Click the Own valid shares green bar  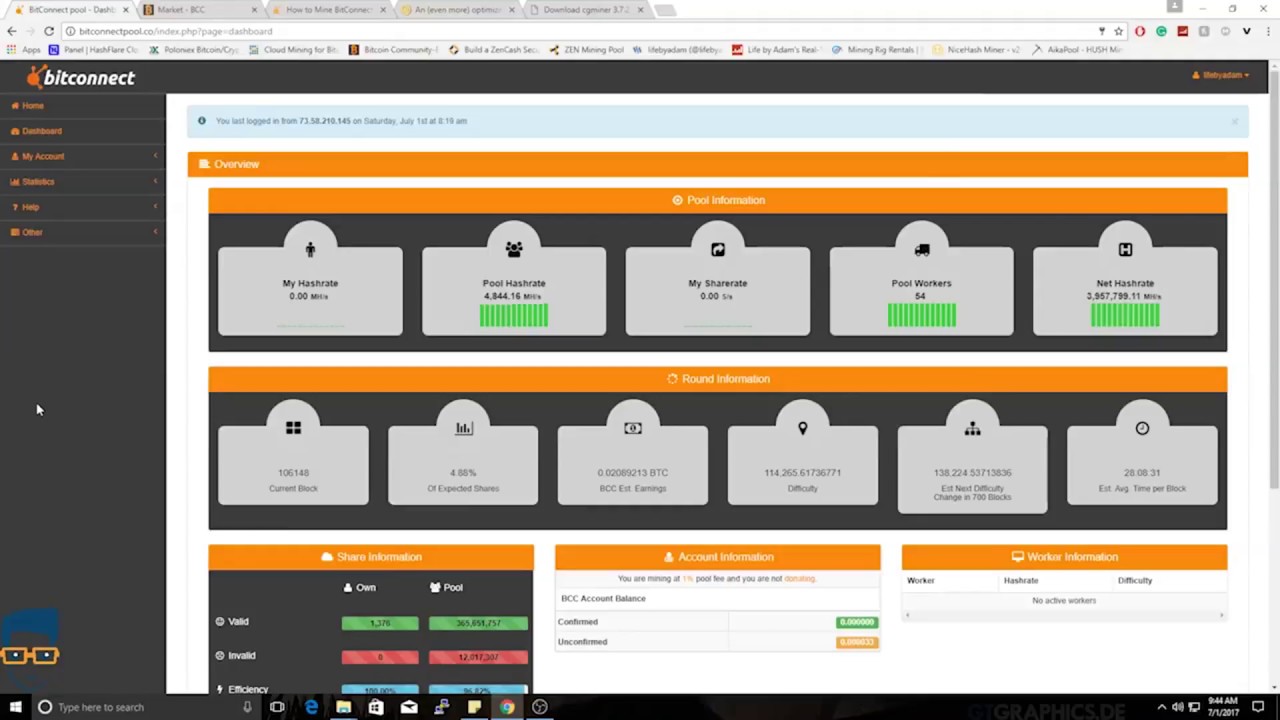click(x=380, y=623)
